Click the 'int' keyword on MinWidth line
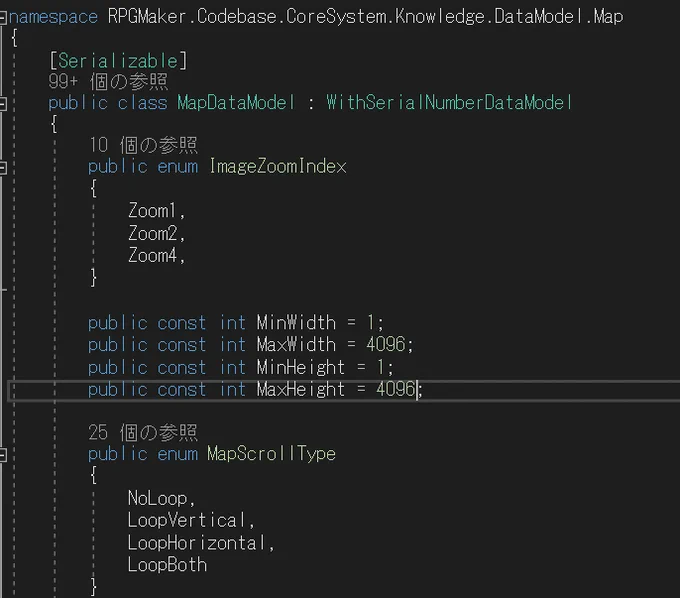 click(x=232, y=323)
